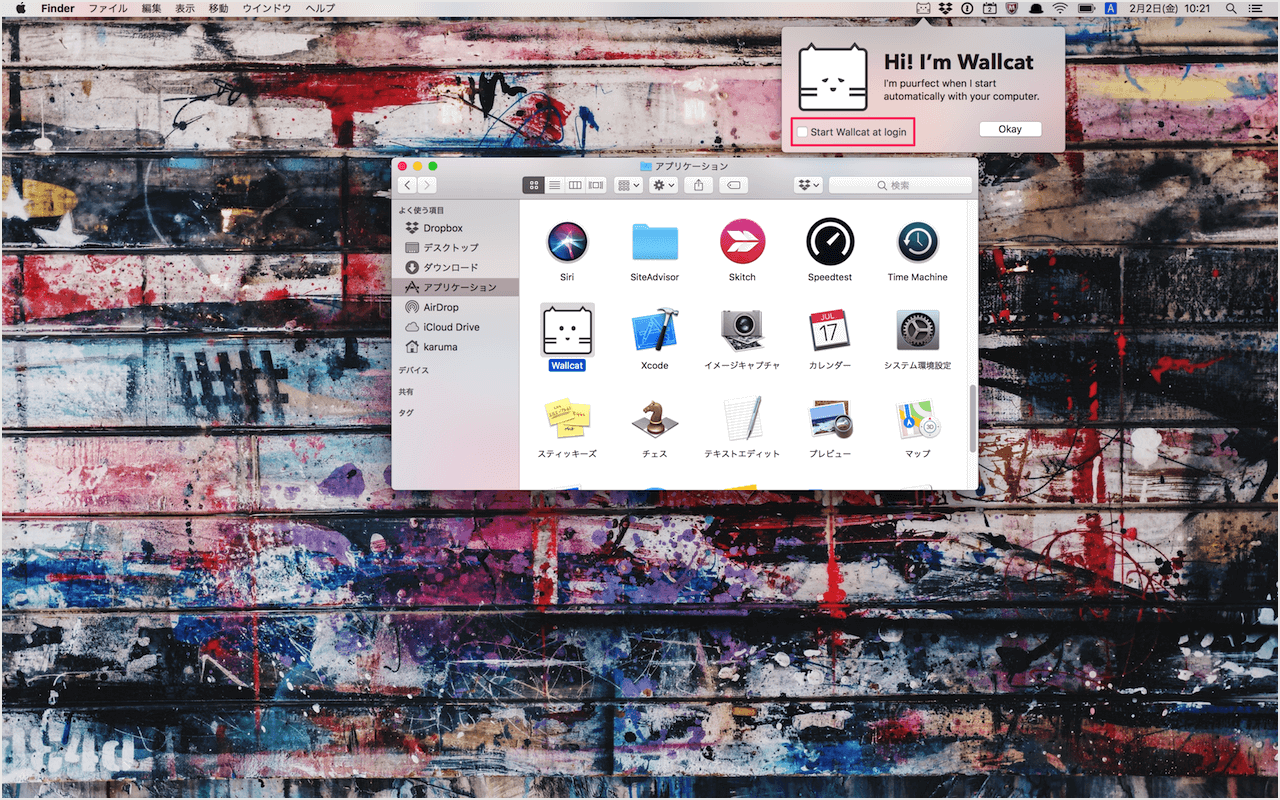Click the Finder 検索 search field
The height and width of the screenshot is (800, 1280).
[900, 185]
